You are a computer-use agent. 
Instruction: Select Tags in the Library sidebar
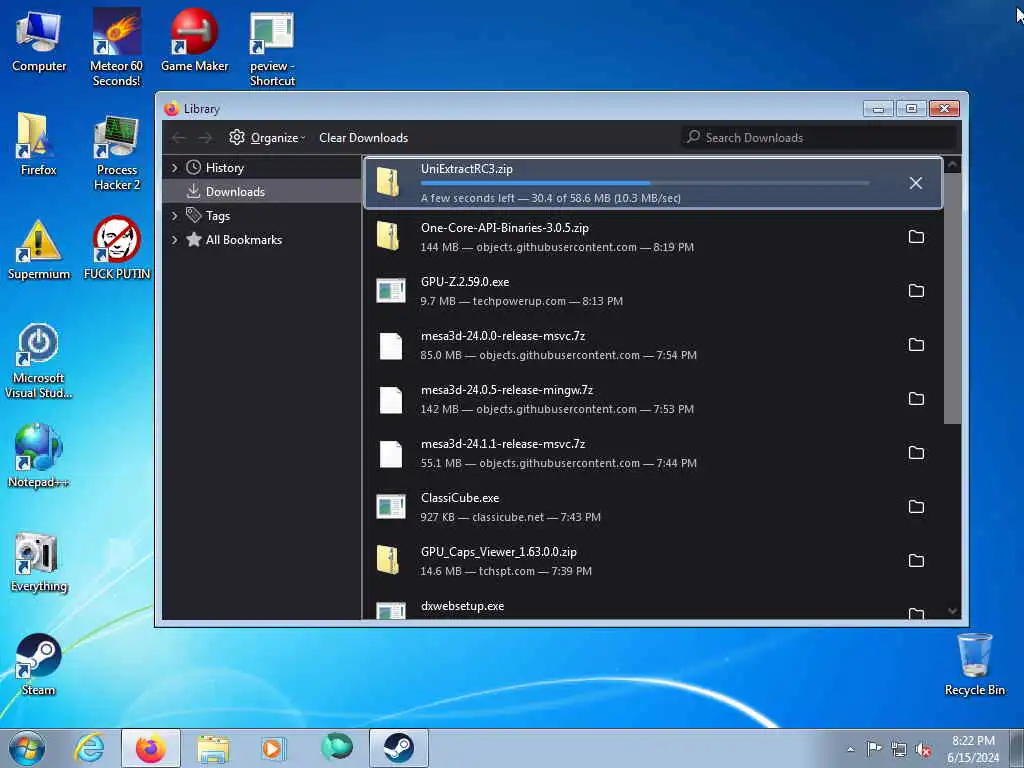217,216
